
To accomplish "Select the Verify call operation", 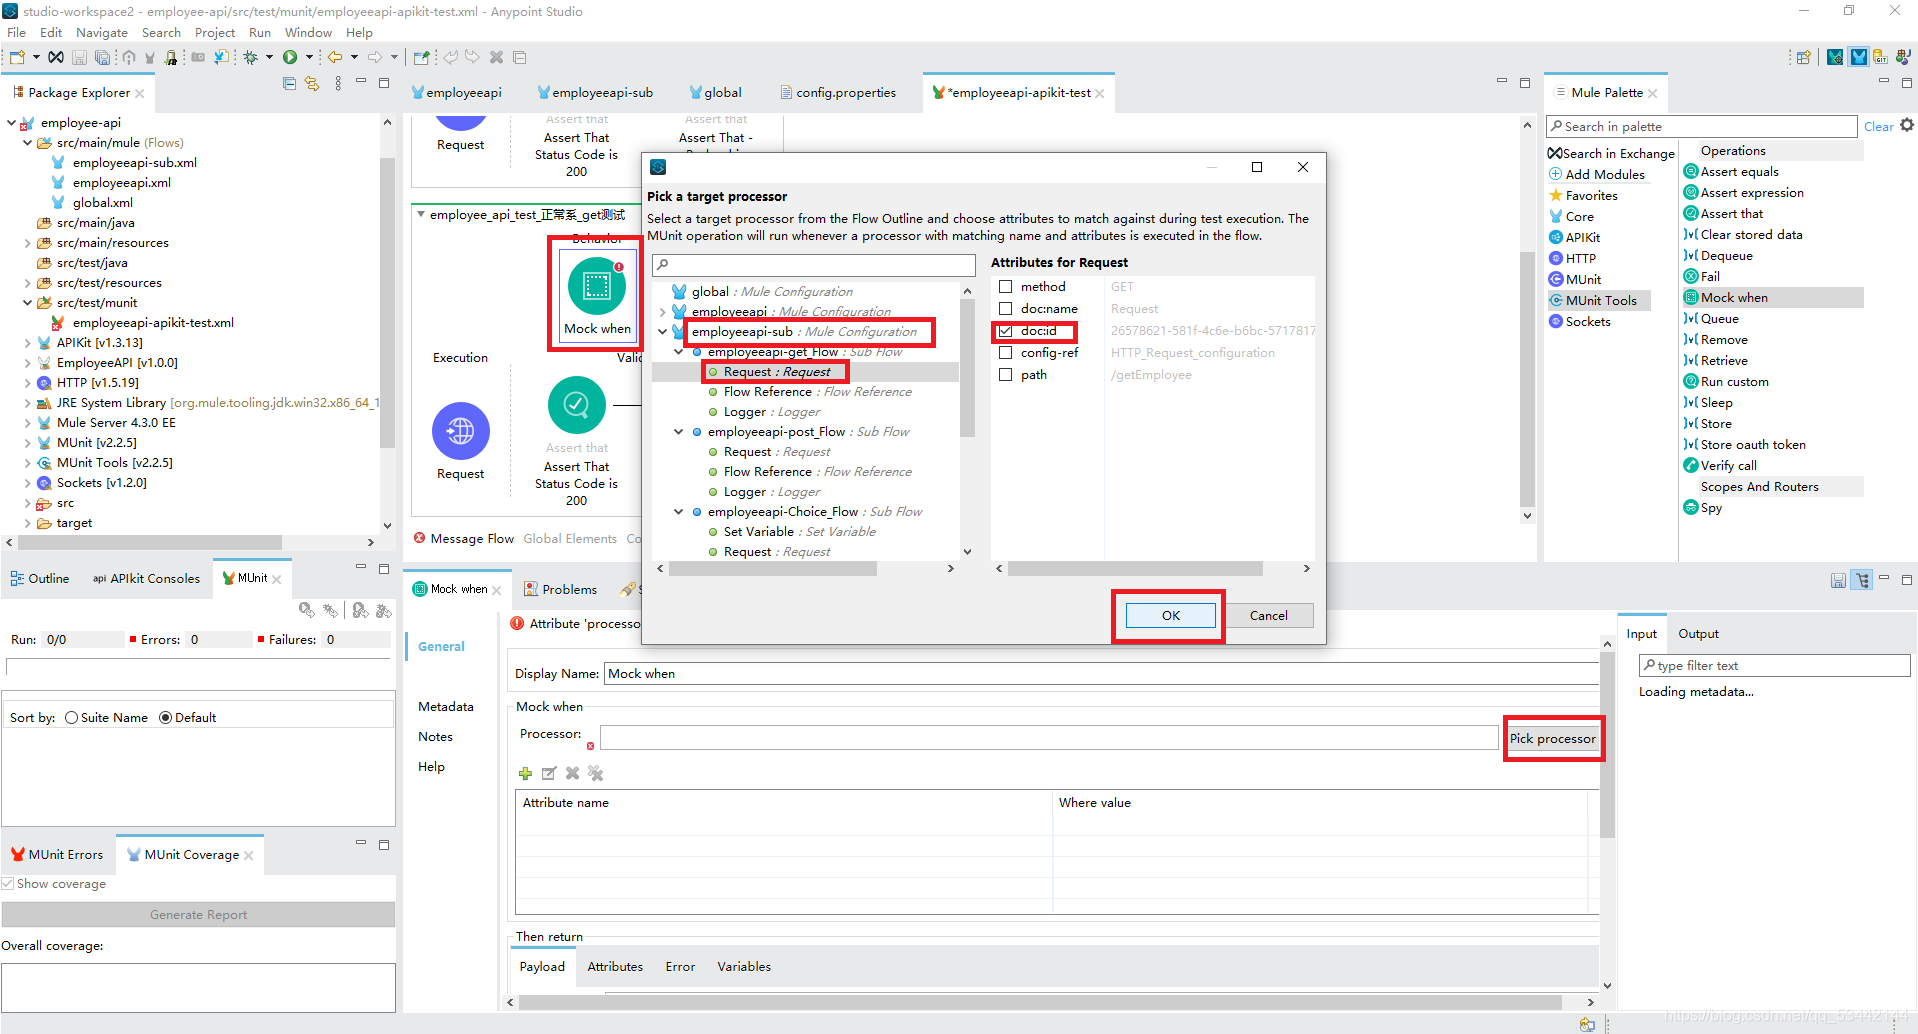I will coord(1727,466).
